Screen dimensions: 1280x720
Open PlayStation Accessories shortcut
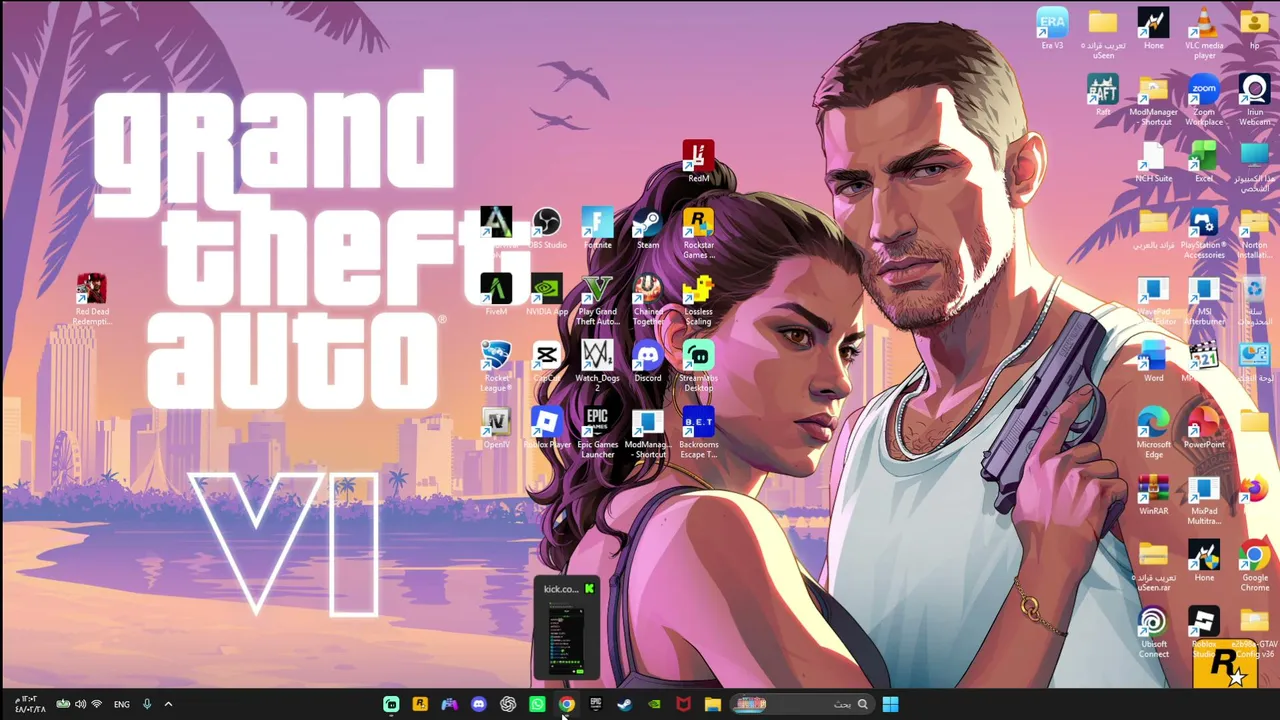(x=1204, y=234)
